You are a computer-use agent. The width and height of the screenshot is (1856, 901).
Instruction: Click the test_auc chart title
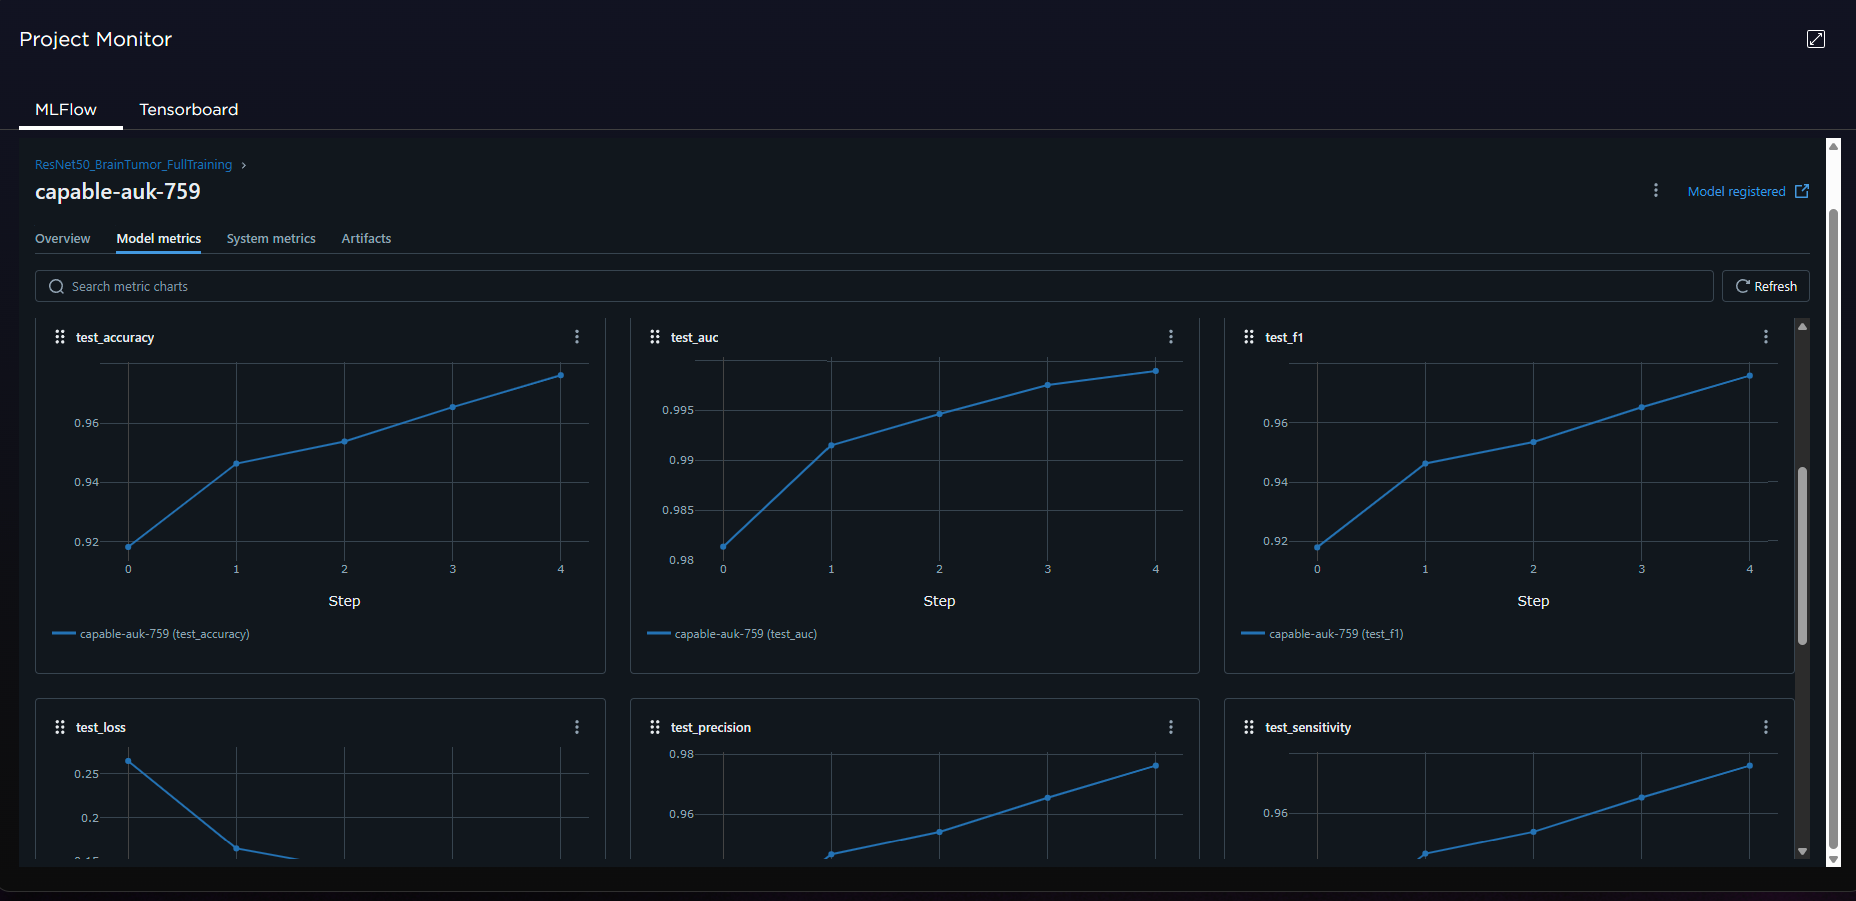694,337
